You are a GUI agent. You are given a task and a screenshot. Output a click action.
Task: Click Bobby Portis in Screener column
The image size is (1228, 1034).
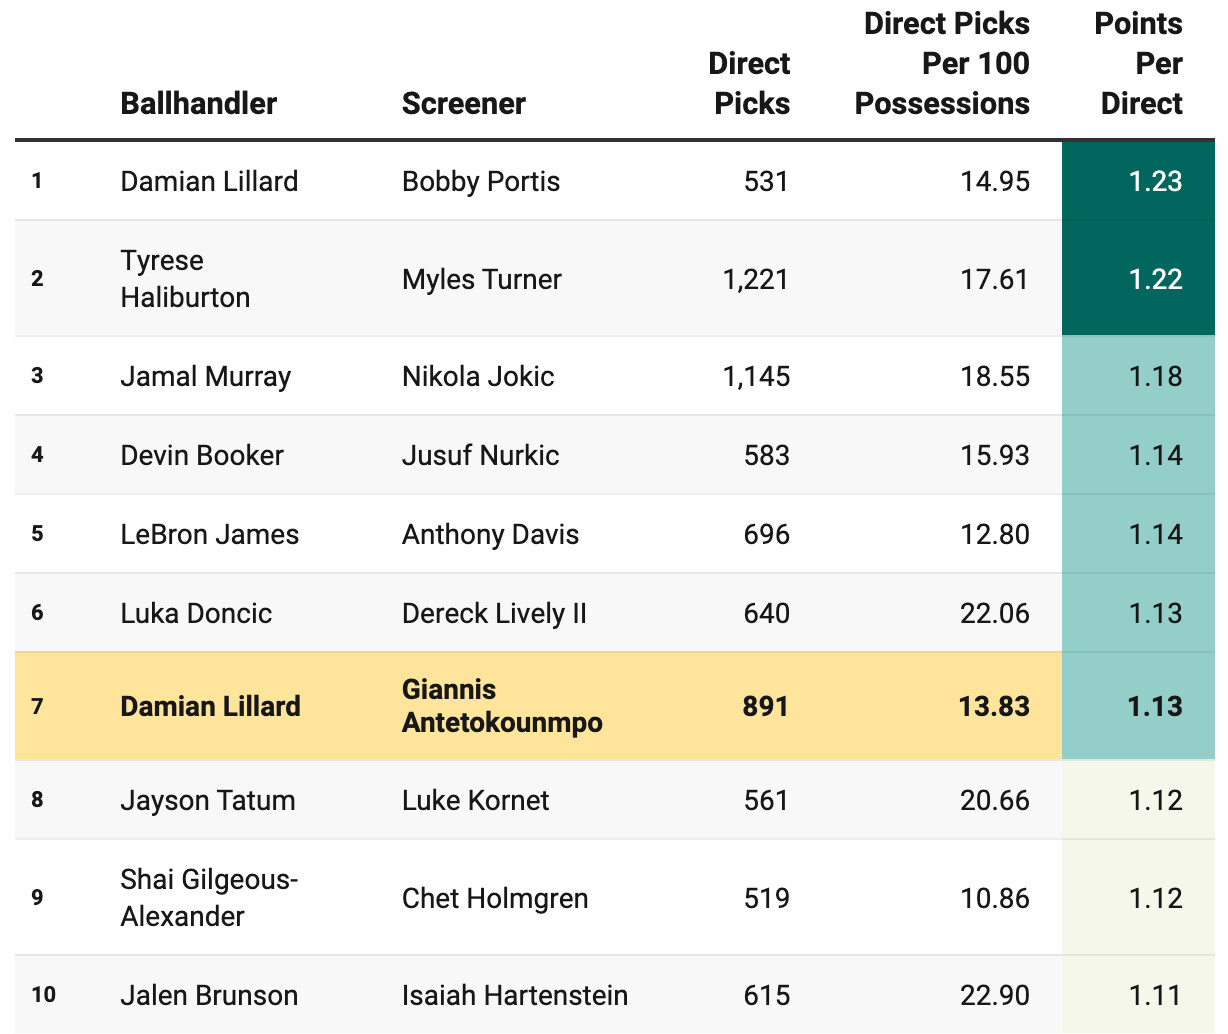480,181
